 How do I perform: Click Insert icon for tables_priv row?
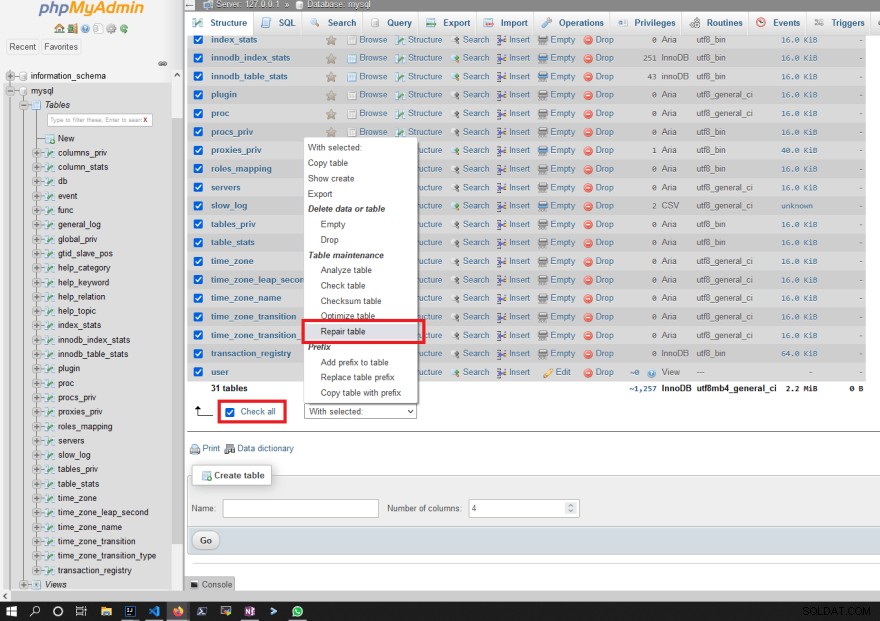[x=502, y=224]
